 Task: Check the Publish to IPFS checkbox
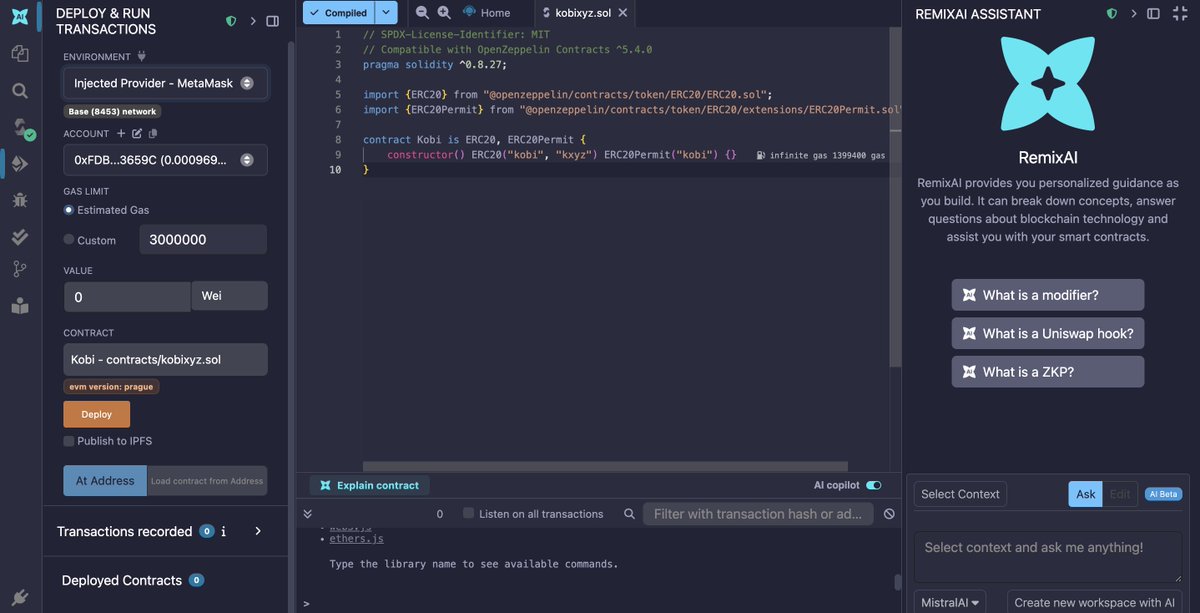pyautogui.click(x=69, y=441)
